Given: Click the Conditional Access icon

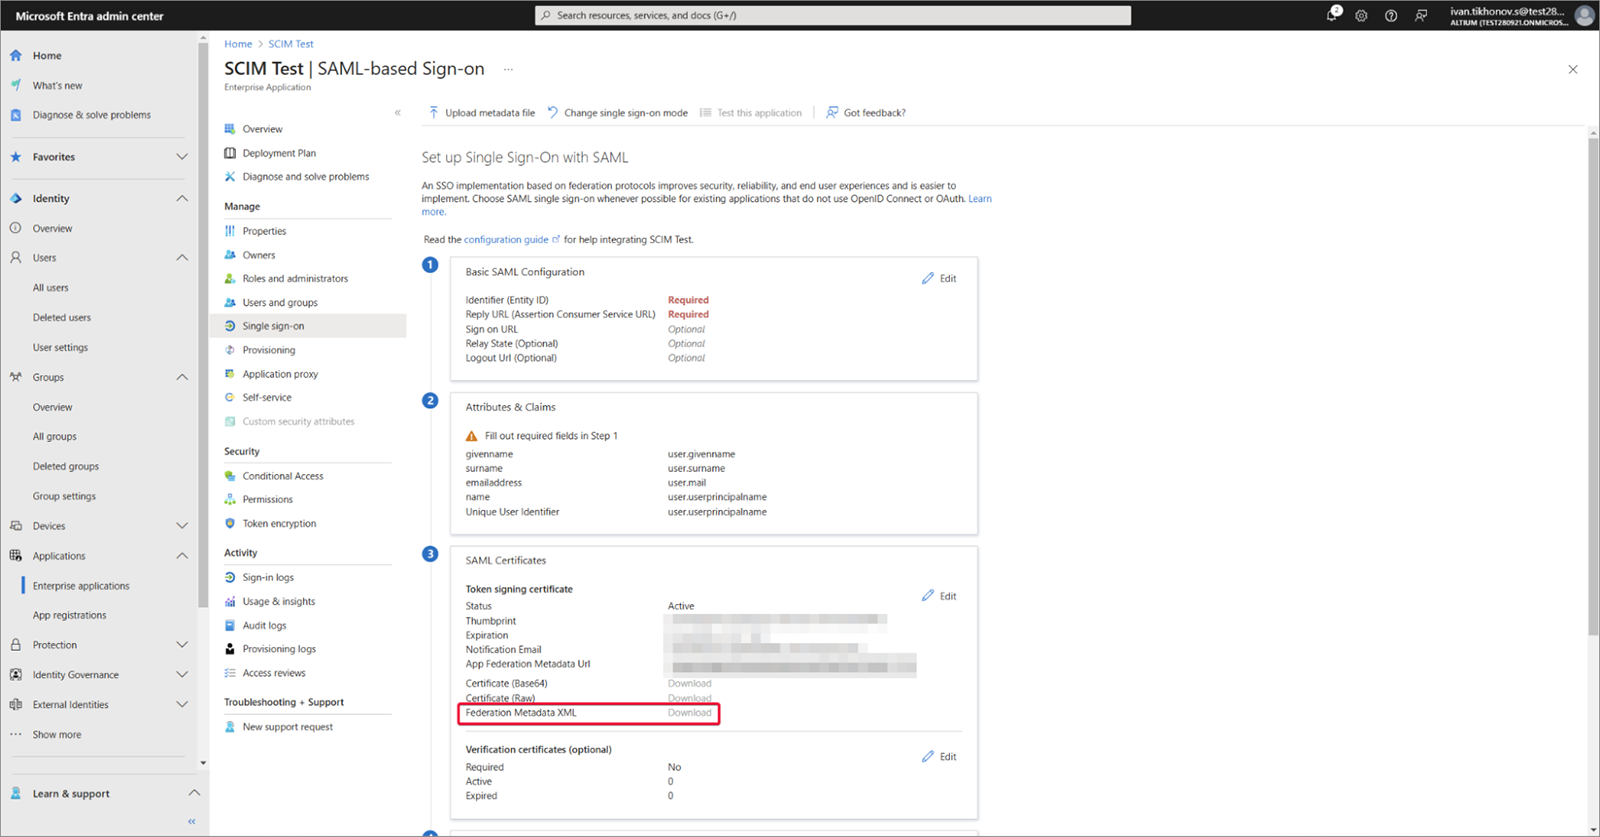Looking at the screenshot, I should point(230,476).
